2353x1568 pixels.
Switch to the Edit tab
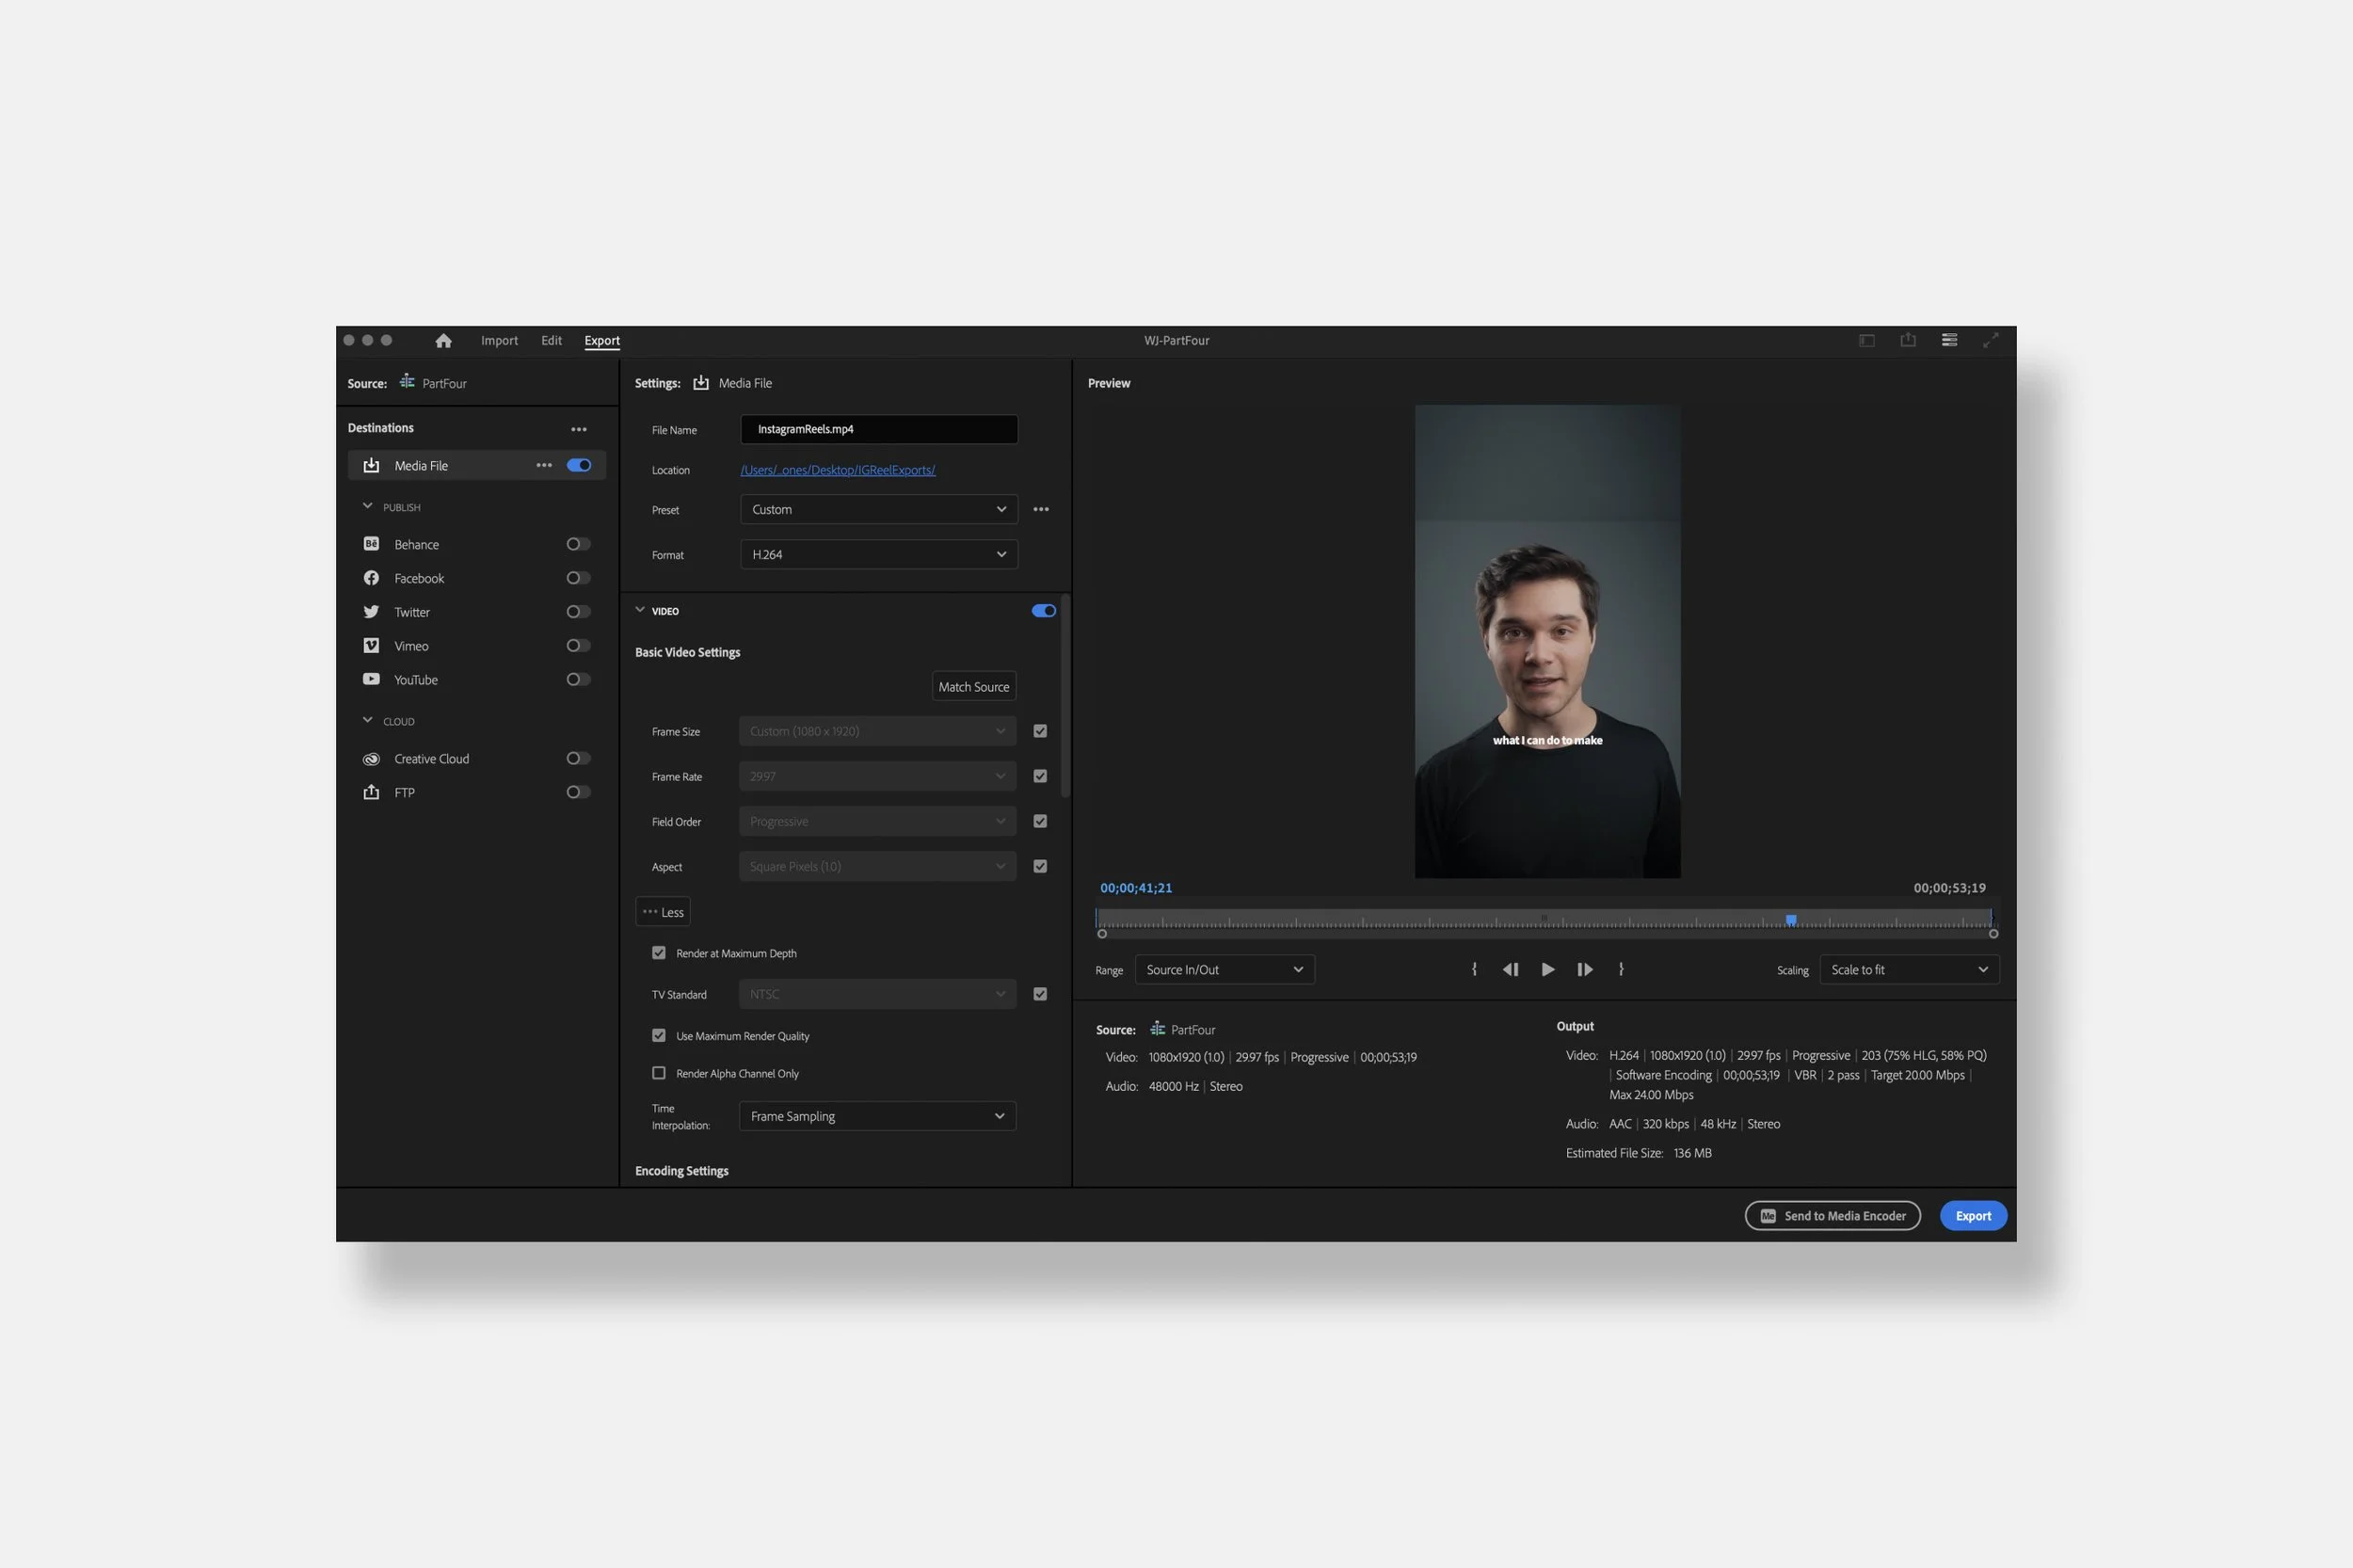pos(551,340)
